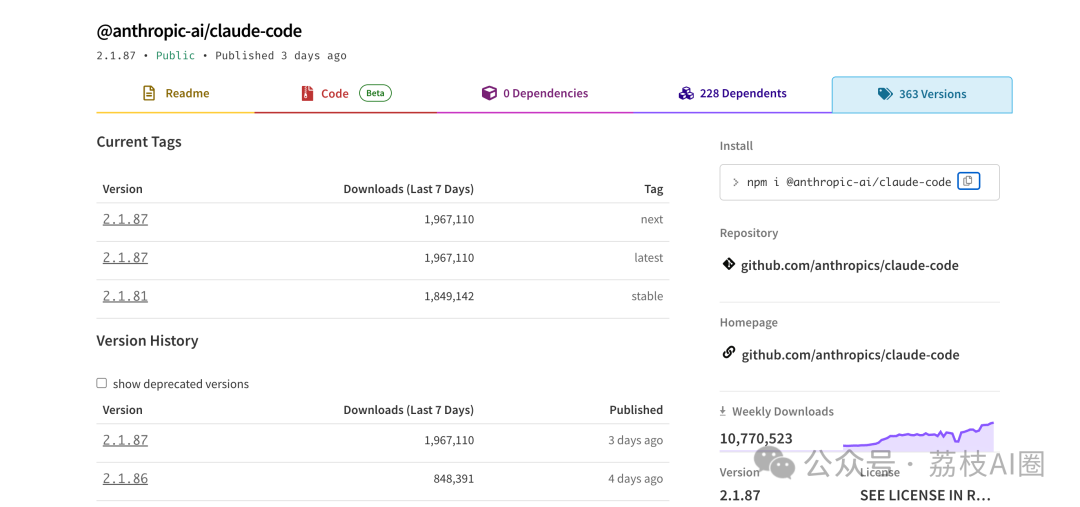
Task: Open the Readme tab
Action: tap(176, 94)
